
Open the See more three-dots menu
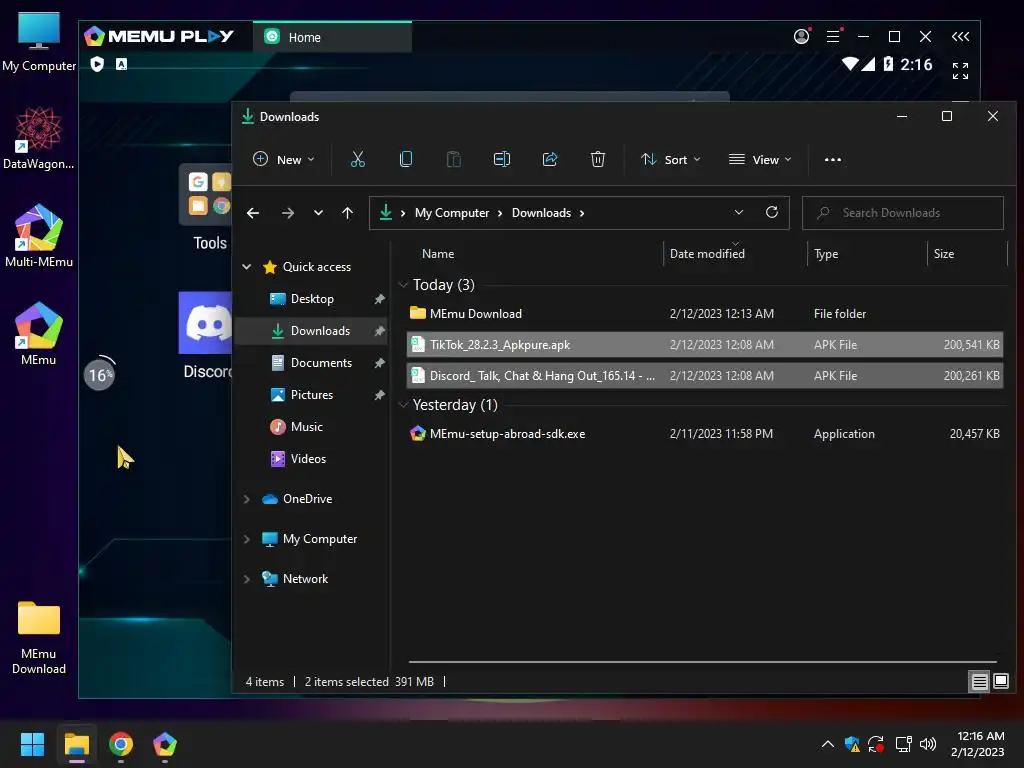[833, 159]
